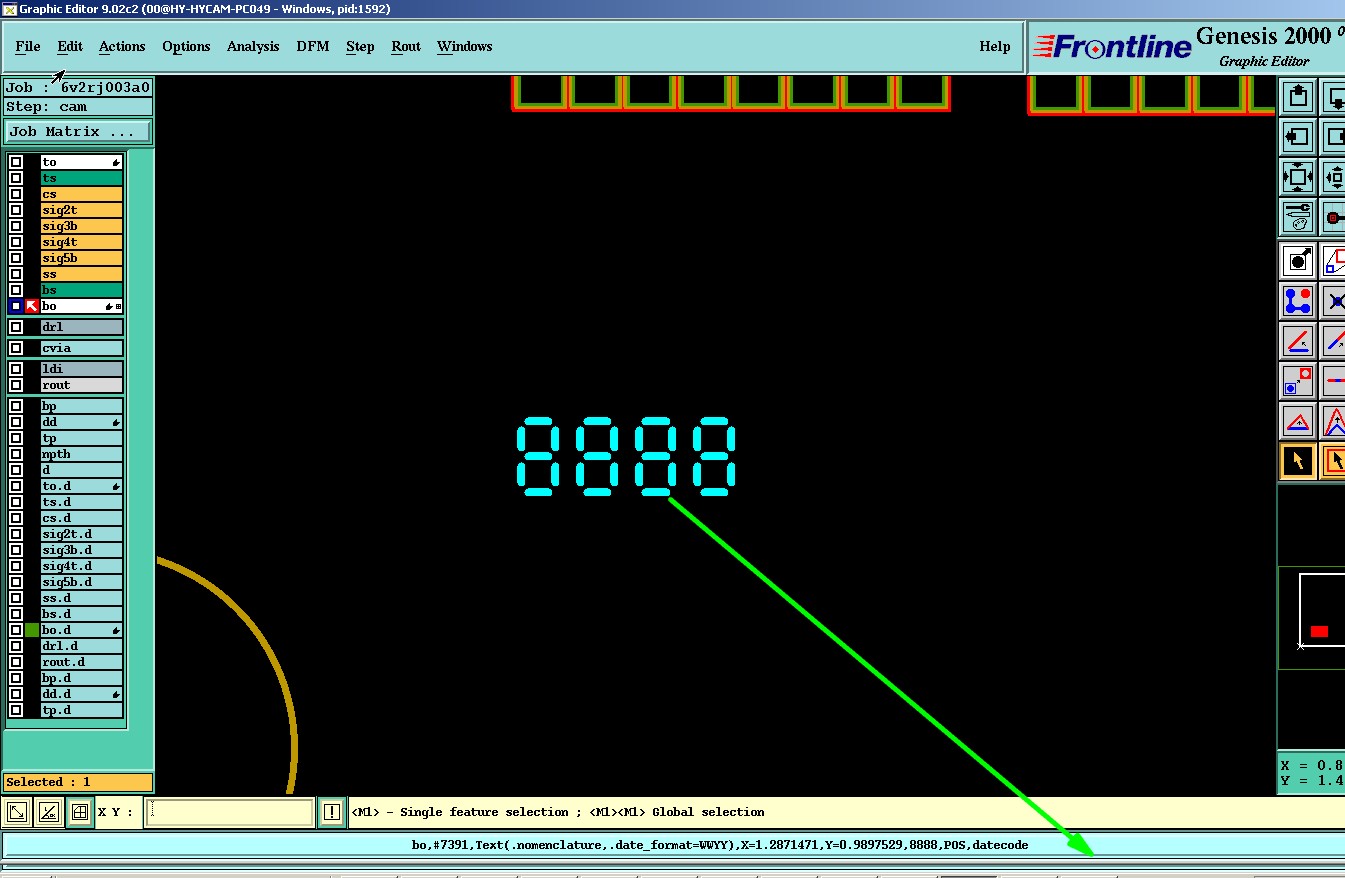Click the 'Selected : 1' status label
This screenshot has width=1345, height=878.
click(x=78, y=782)
